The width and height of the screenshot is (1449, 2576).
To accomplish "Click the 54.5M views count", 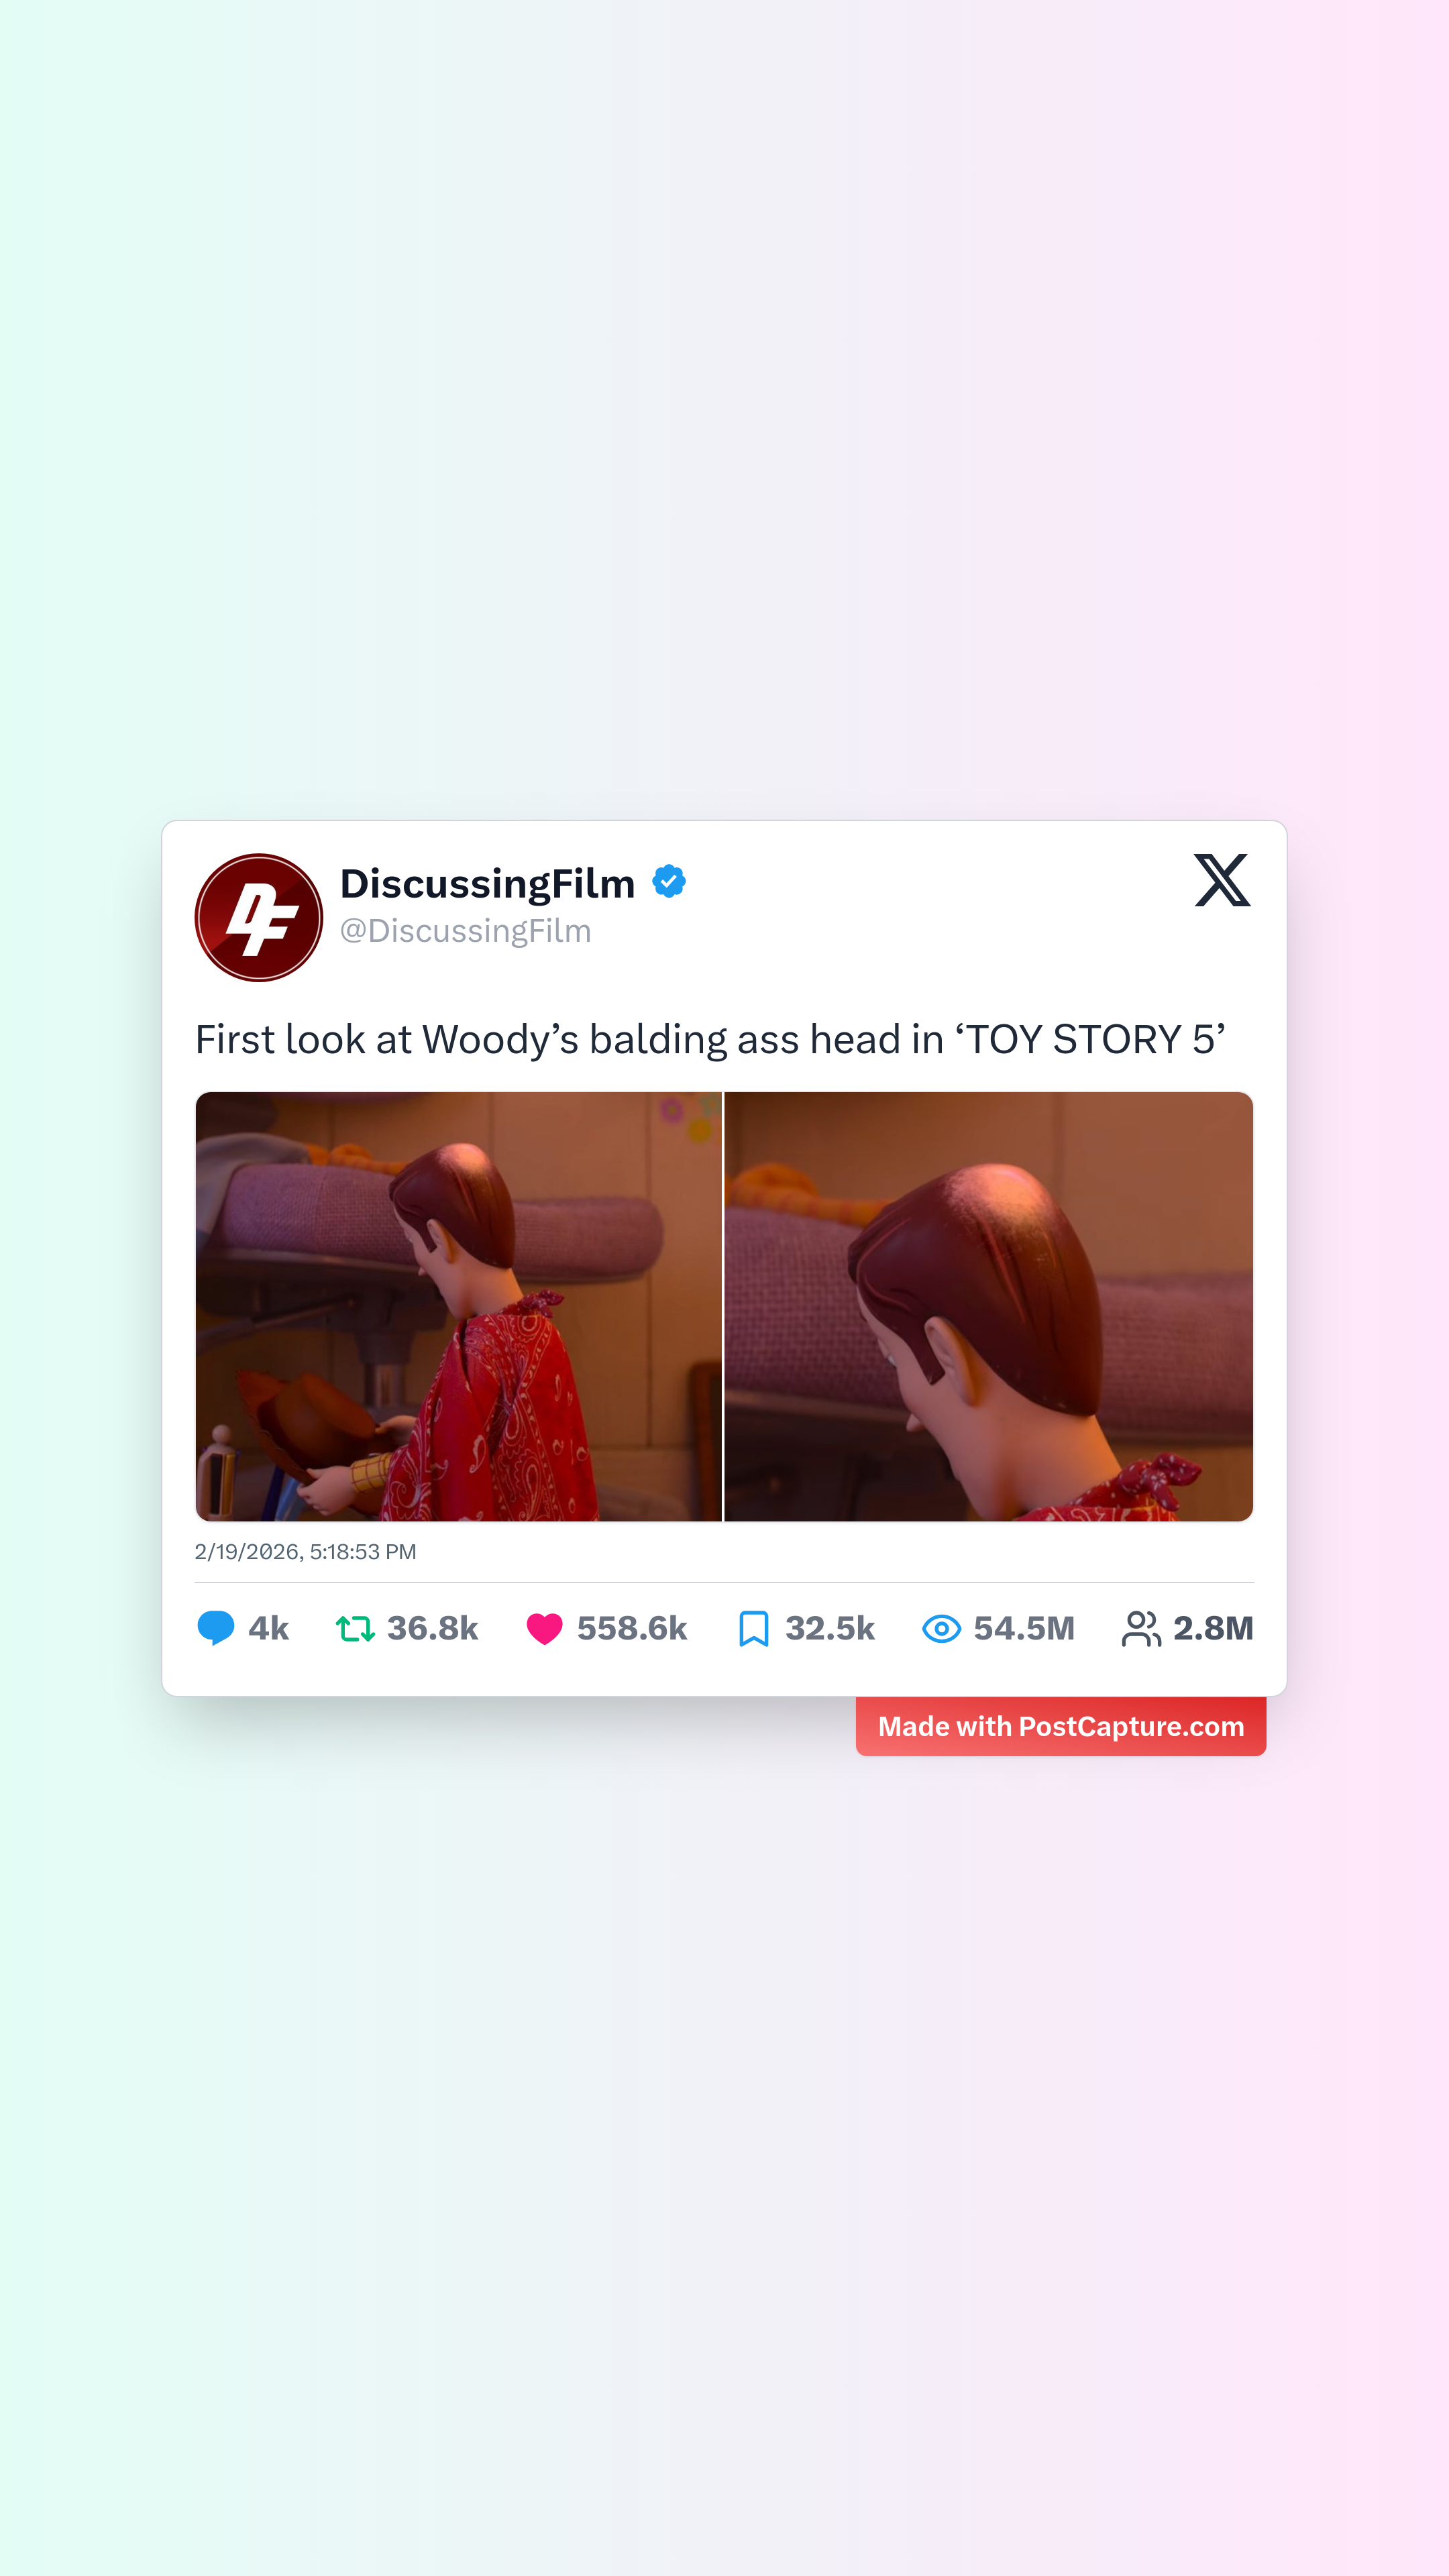I will (x=1024, y=1629).
